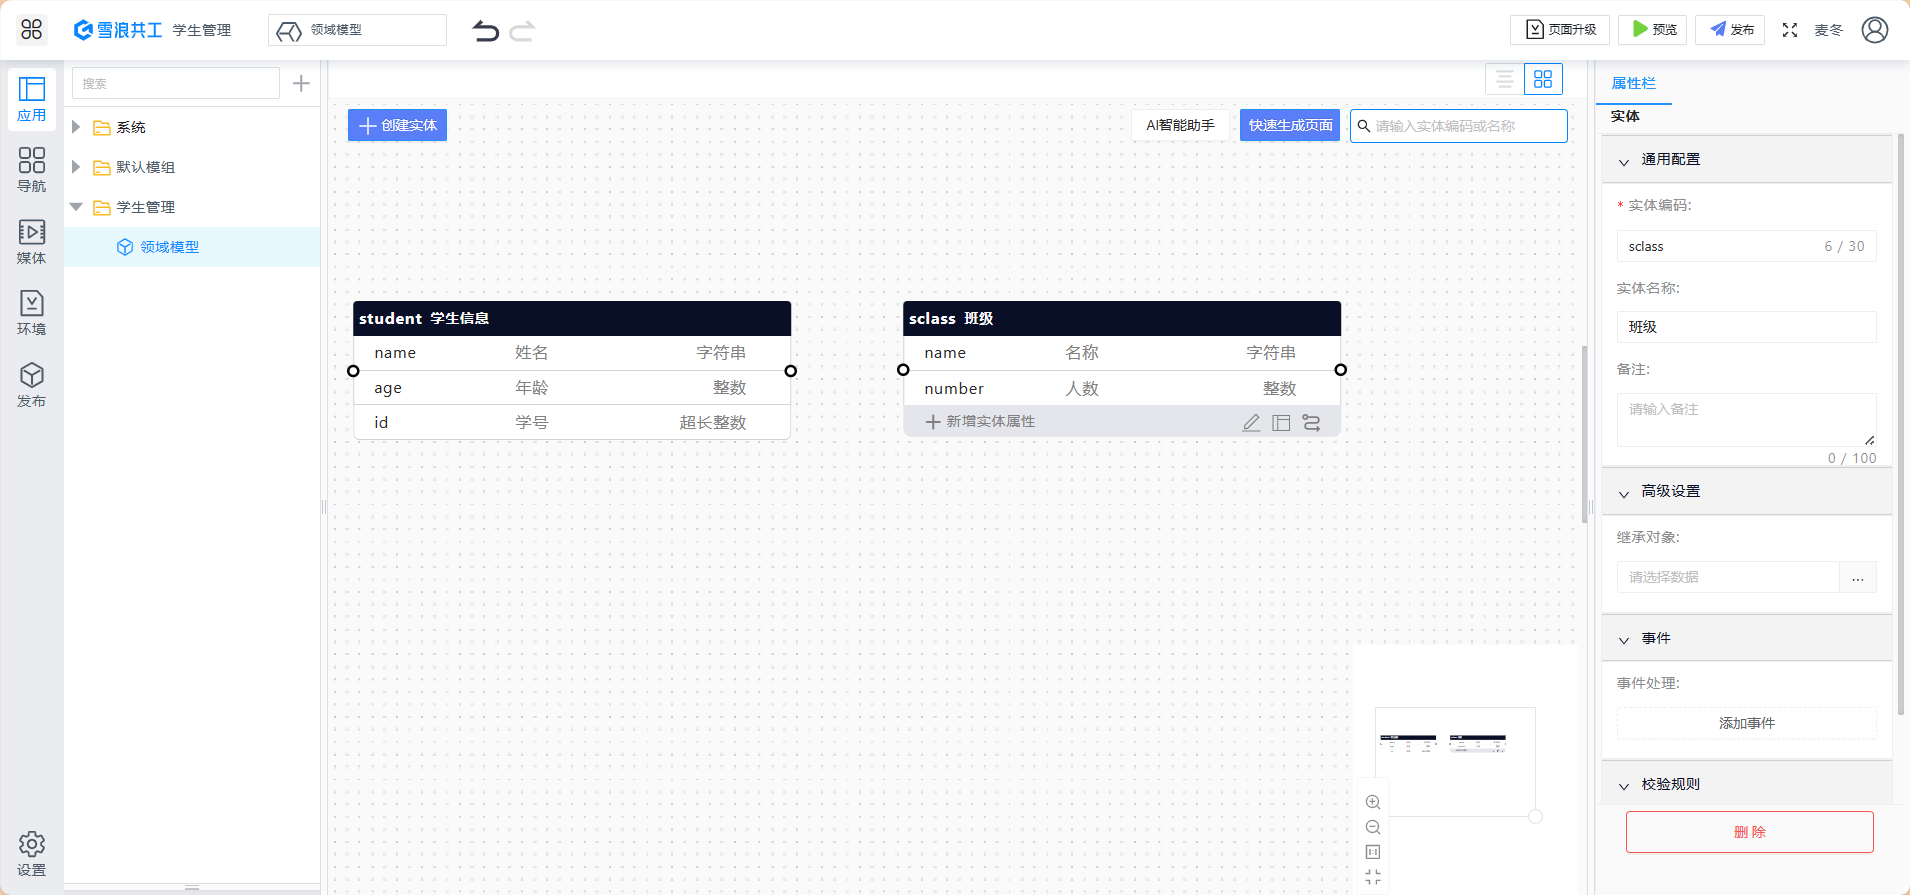Click the 快速生成页面 button
This screenshot has height=895, width=1910.
[x=1290, y=125]
